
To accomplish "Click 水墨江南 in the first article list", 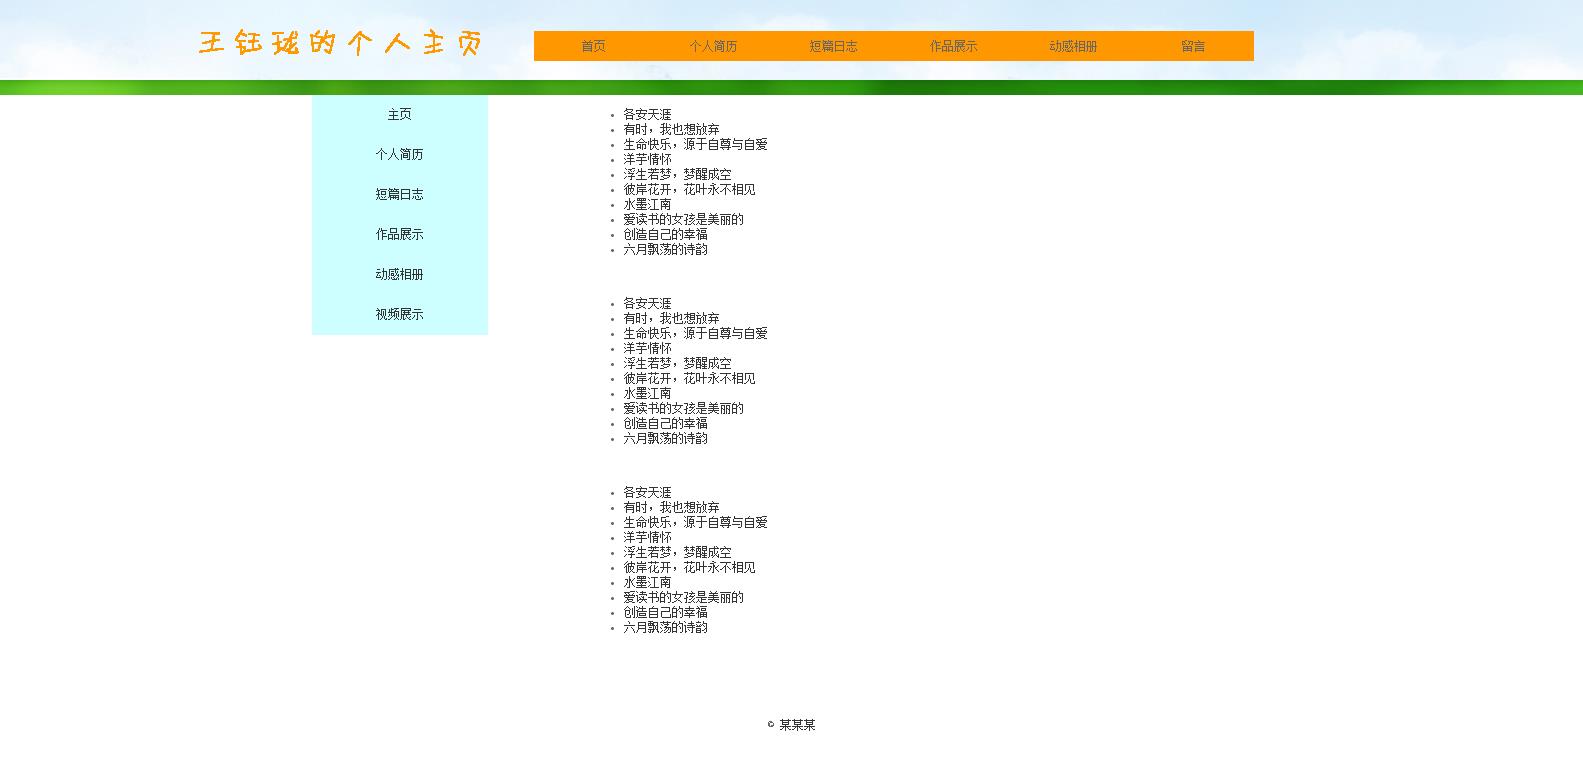I will point(647,205).
